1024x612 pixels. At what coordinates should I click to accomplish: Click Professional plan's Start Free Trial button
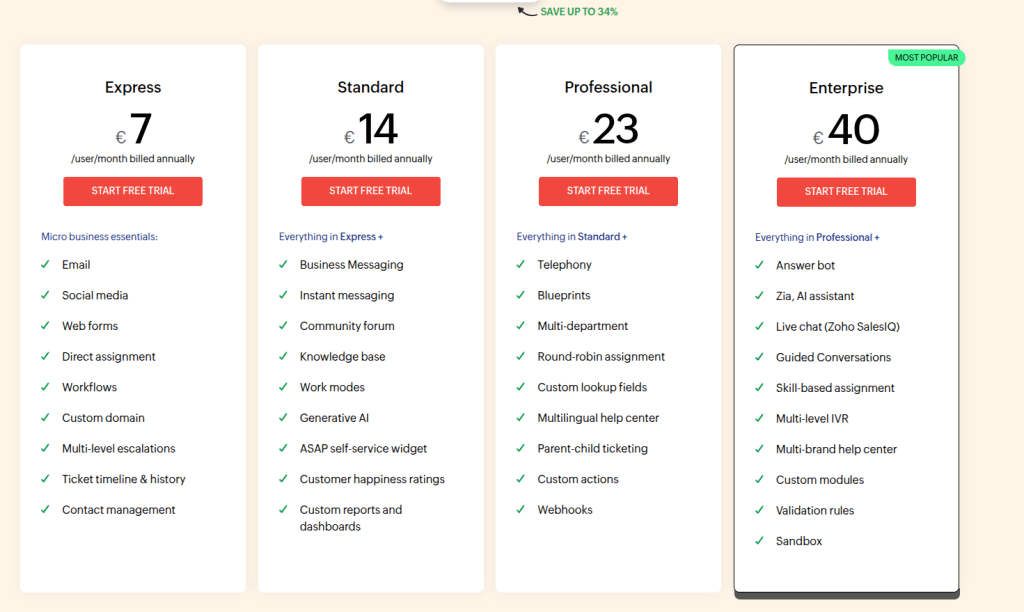pos(608,191)
